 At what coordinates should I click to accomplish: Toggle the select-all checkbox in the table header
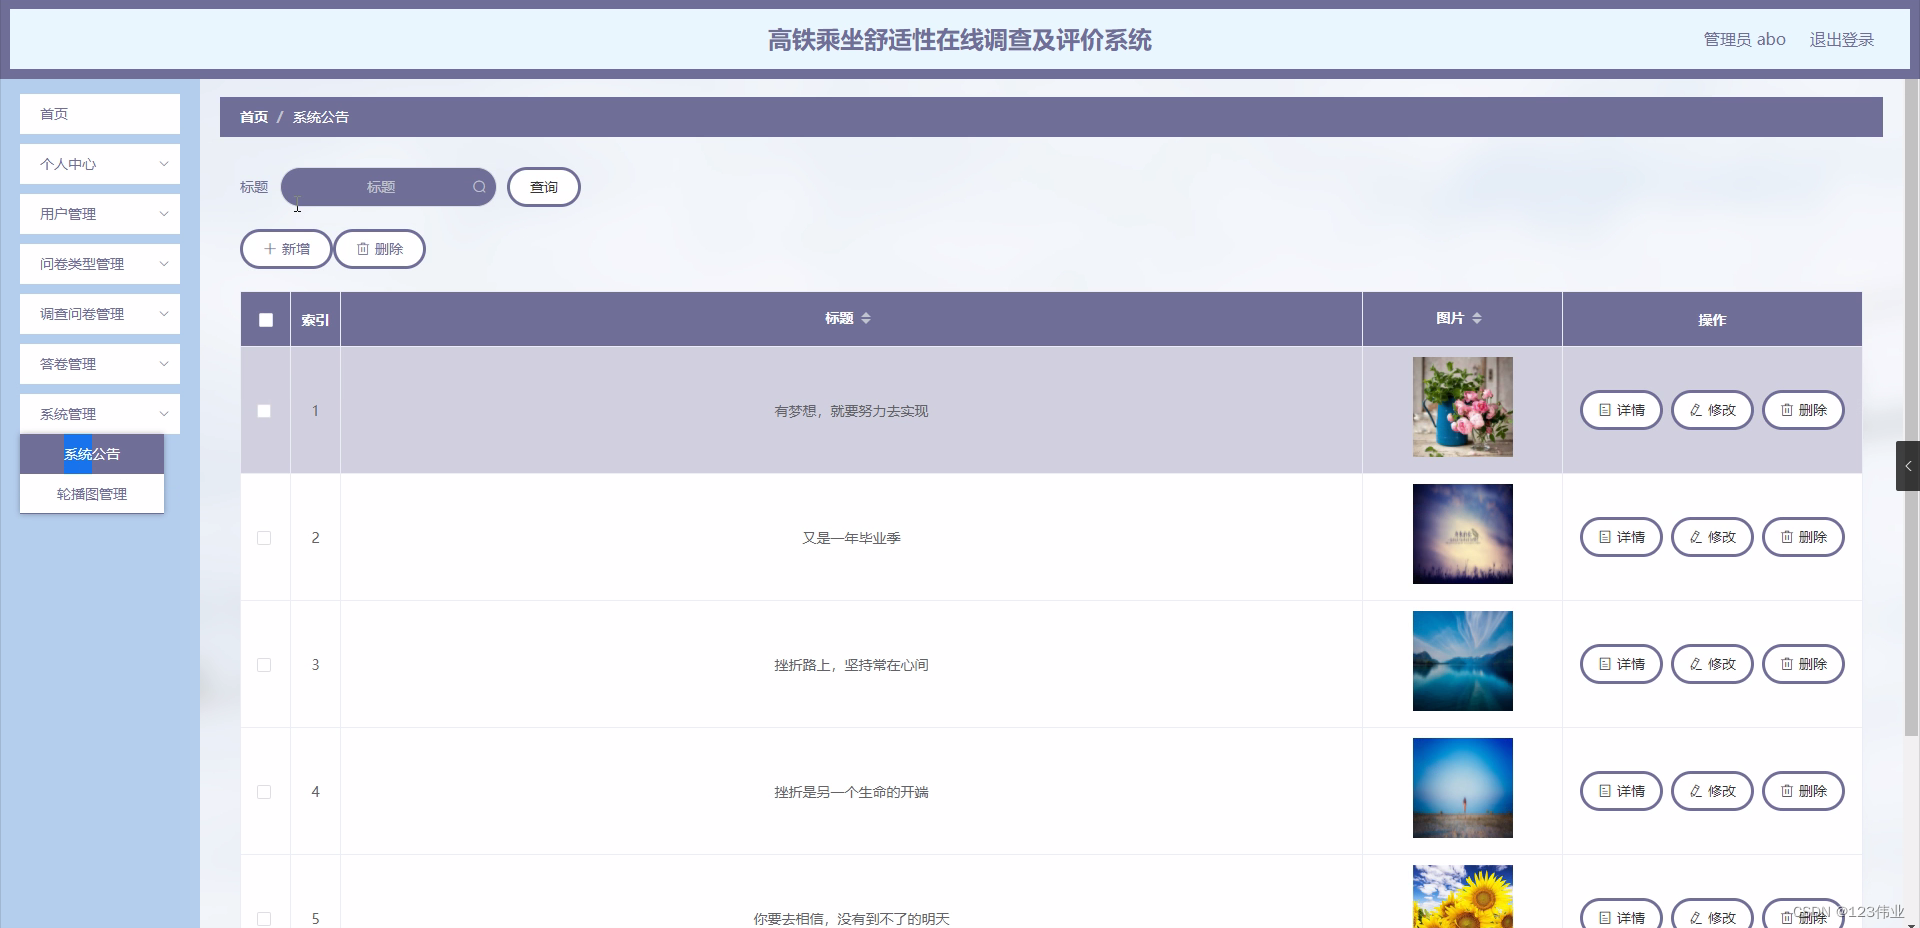click(x=265, y=320)
